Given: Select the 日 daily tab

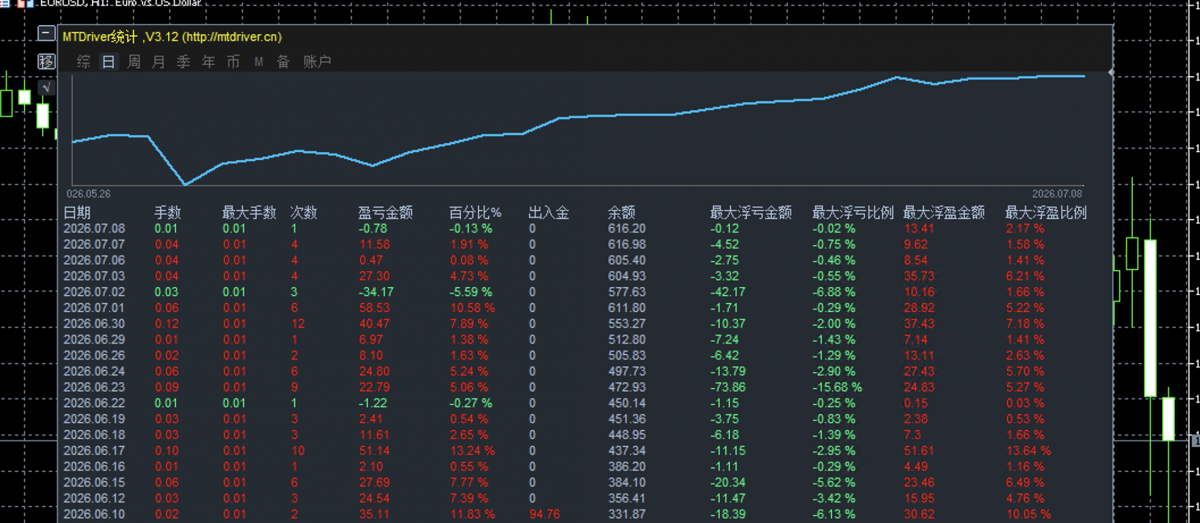Looking at the screenshot, I should pyautogui.click(x=108, y=62).
